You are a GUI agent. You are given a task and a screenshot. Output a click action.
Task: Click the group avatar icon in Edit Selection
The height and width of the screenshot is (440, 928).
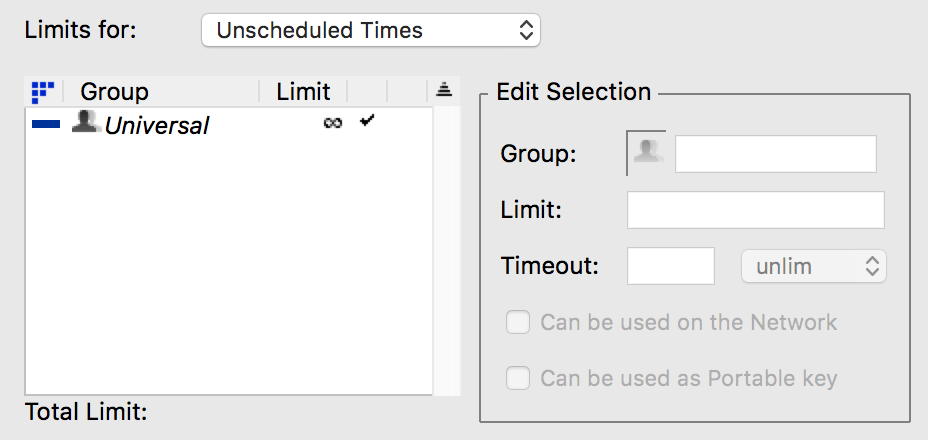[648, 154]
